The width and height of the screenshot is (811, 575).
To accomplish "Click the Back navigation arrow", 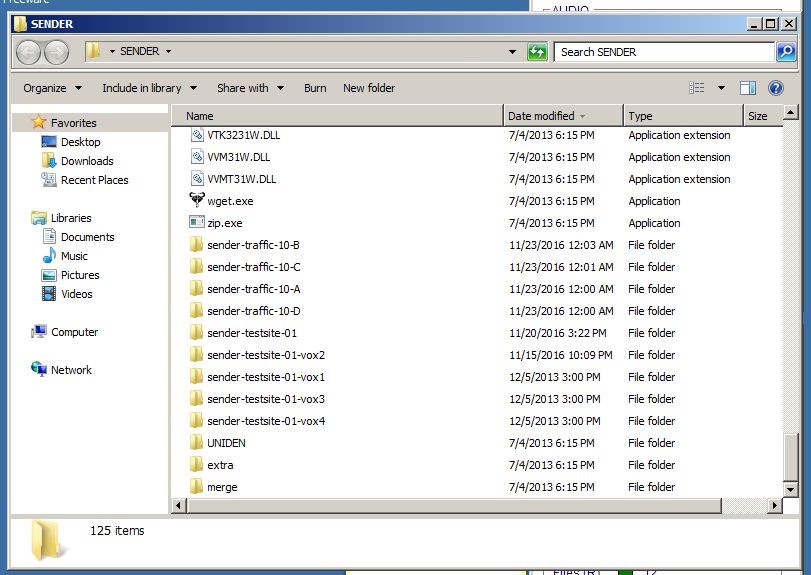I will (x=28, y=52).
